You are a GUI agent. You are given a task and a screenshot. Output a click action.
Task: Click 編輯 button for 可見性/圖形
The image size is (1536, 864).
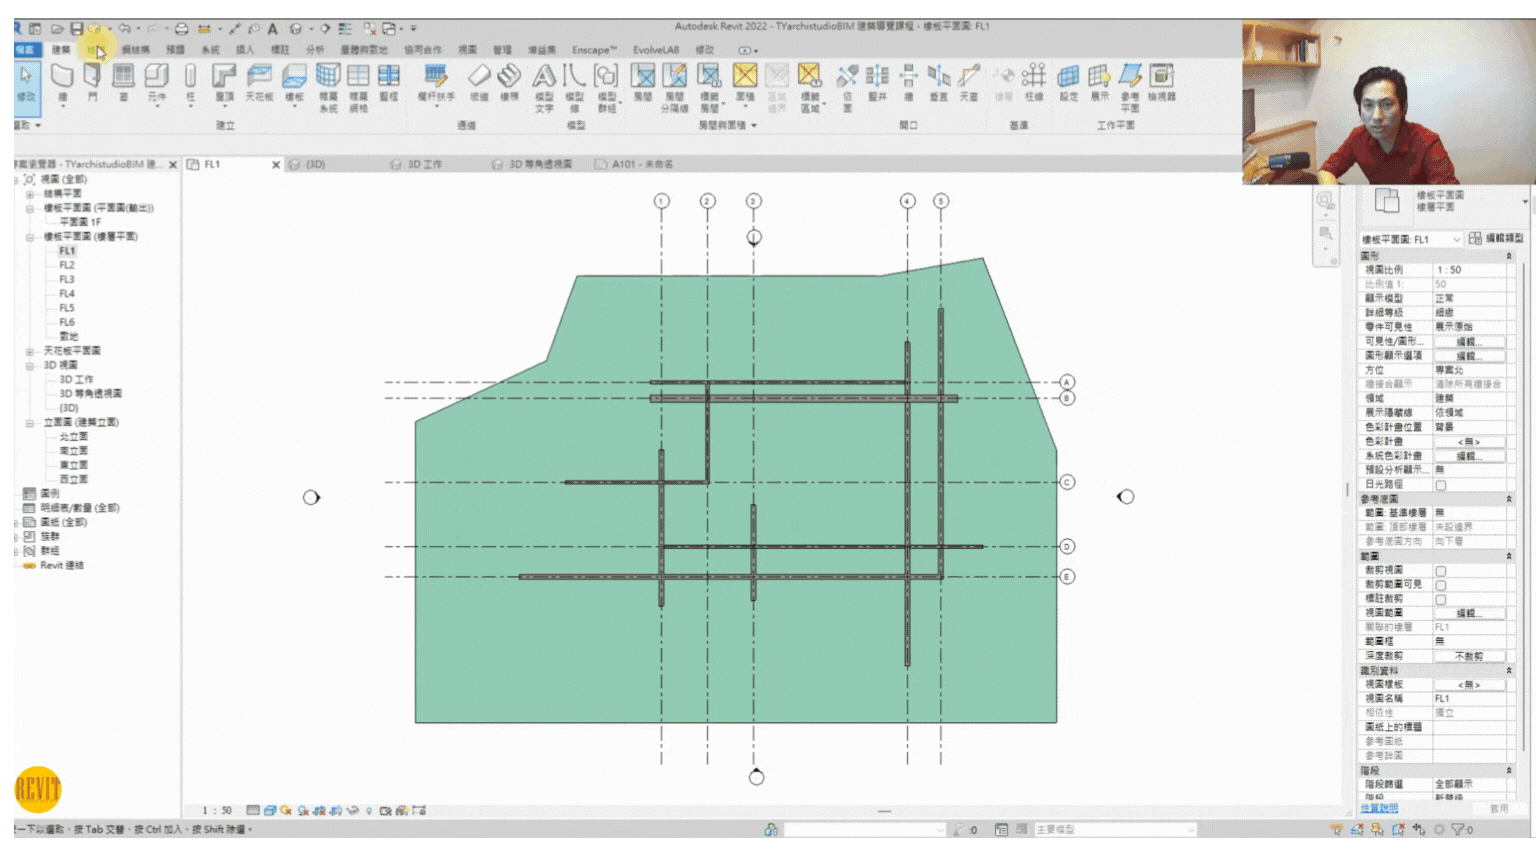(1467, 342)
